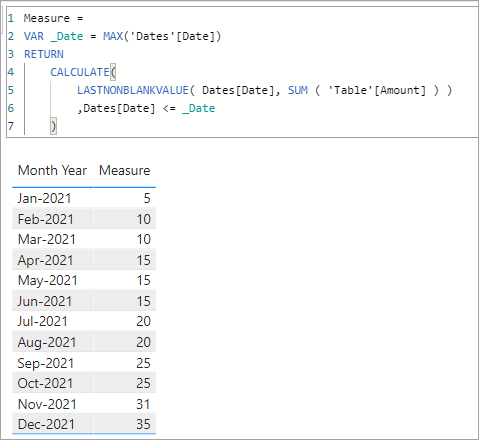Viewport: 479px width, 440px height.
Task: Select the Aug-2021 row label
Action: tap(47, 342)
